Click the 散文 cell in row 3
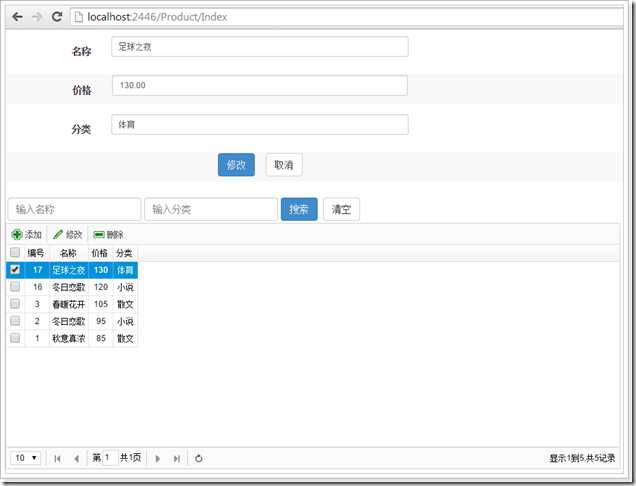Image resolution: width=636 pixels, height=486 pixels. tap(125, 304)
